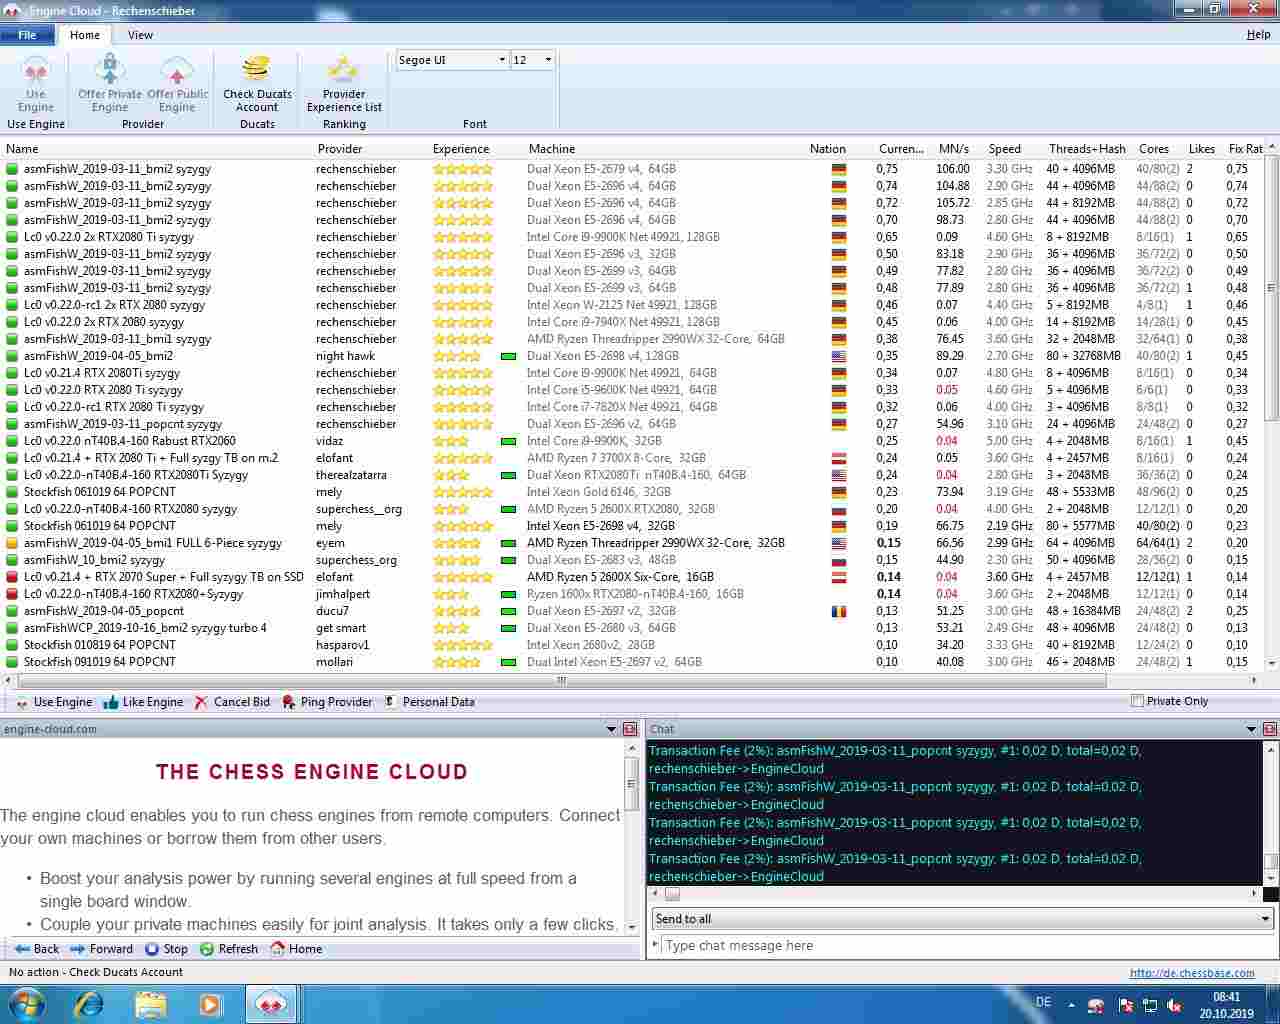
Task: Sort by Speed column header
Action: coord(1005,149)
